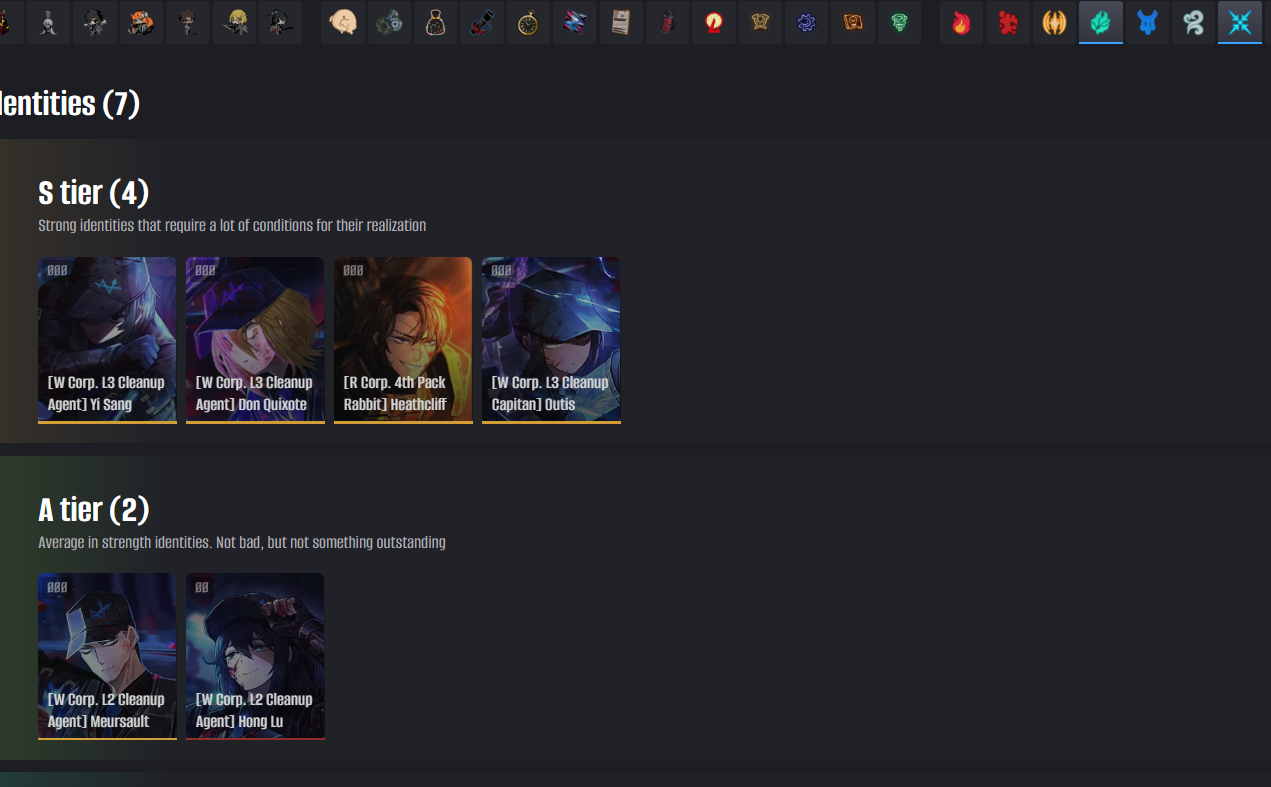Open W Corp. L3 Cleanup Agent Don Quixote card

pyautogui.click(x=255, y=340)
